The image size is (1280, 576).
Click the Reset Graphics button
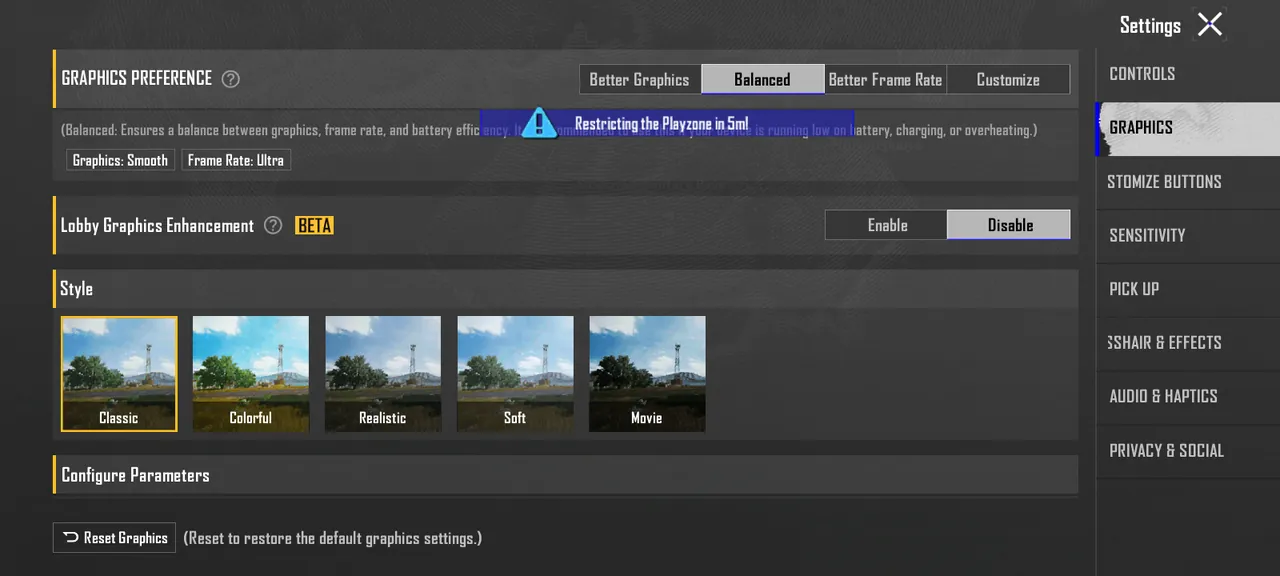[114, 538]
